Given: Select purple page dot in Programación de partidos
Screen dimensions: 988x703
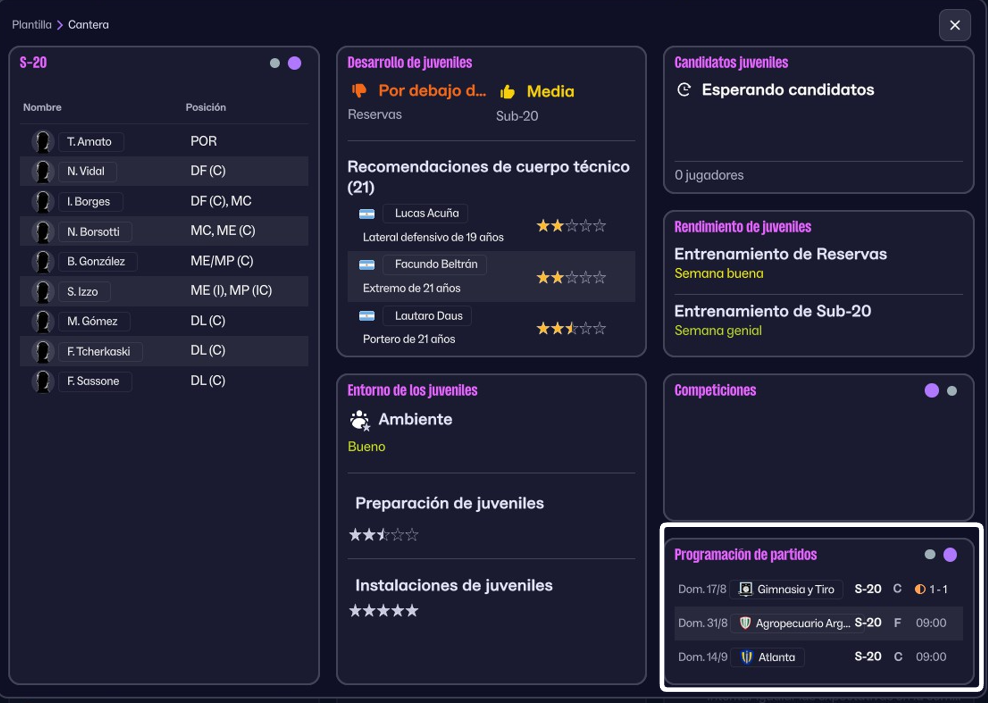Looking at the screenshot, I should (950, 554).
